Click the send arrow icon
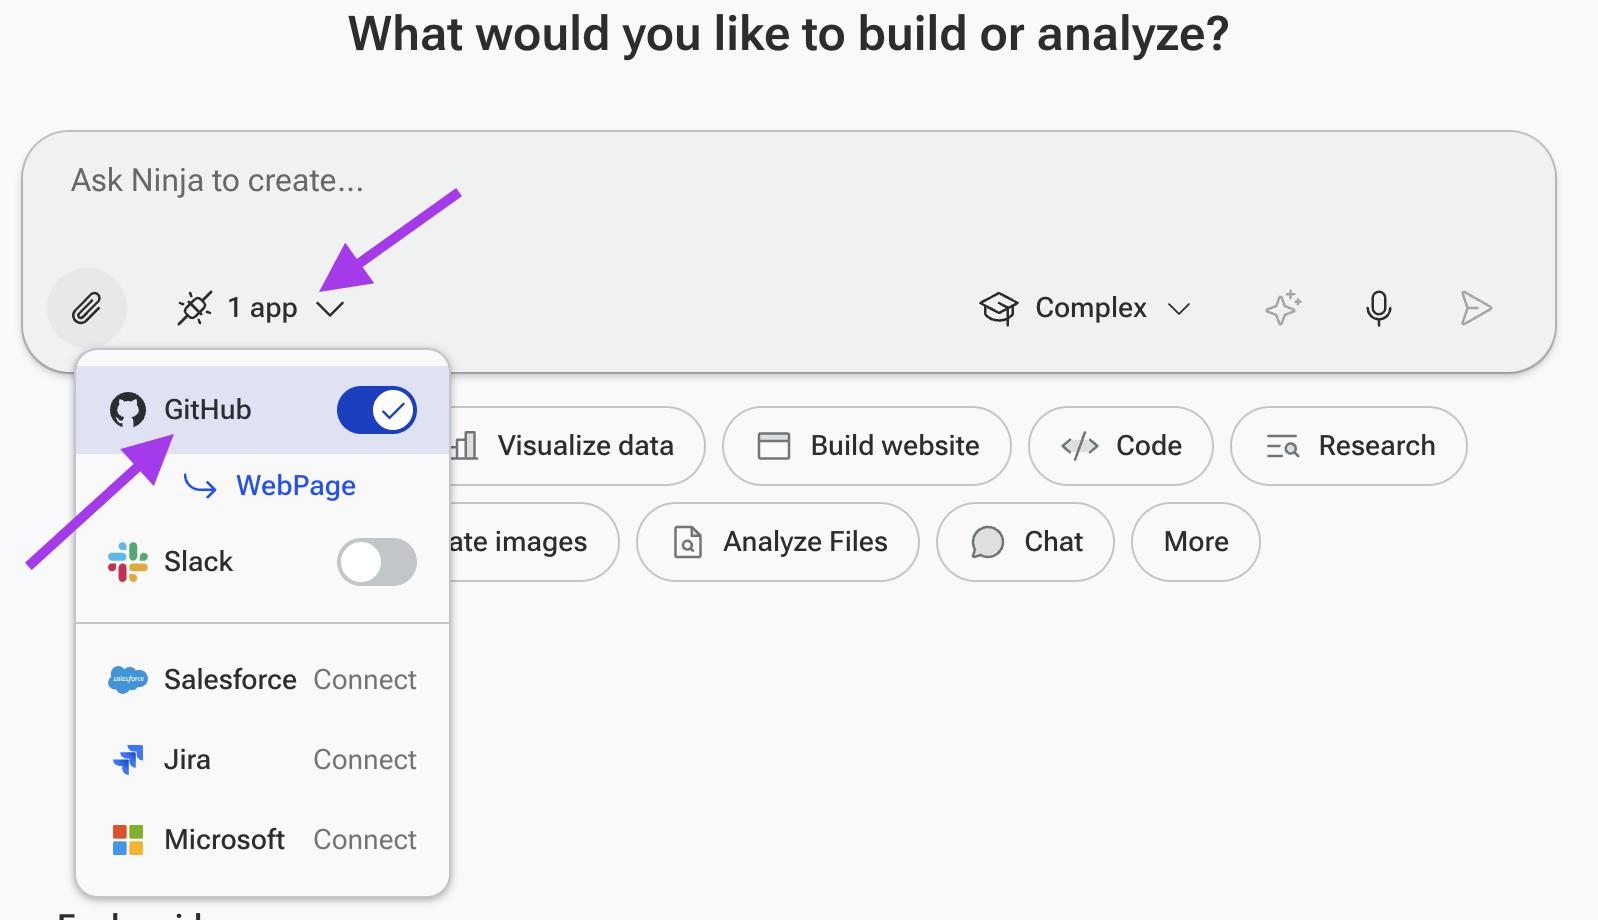This screenshot has height=920, width=1598. pyautogui.click(x=1476, y=308)
